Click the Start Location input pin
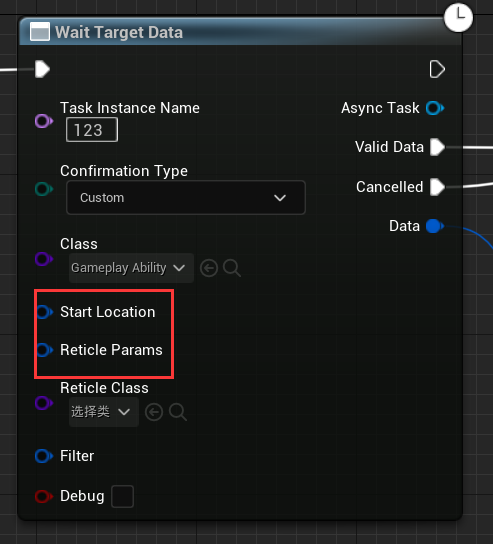This screenshot has width=493, height=544. [44, 312]
